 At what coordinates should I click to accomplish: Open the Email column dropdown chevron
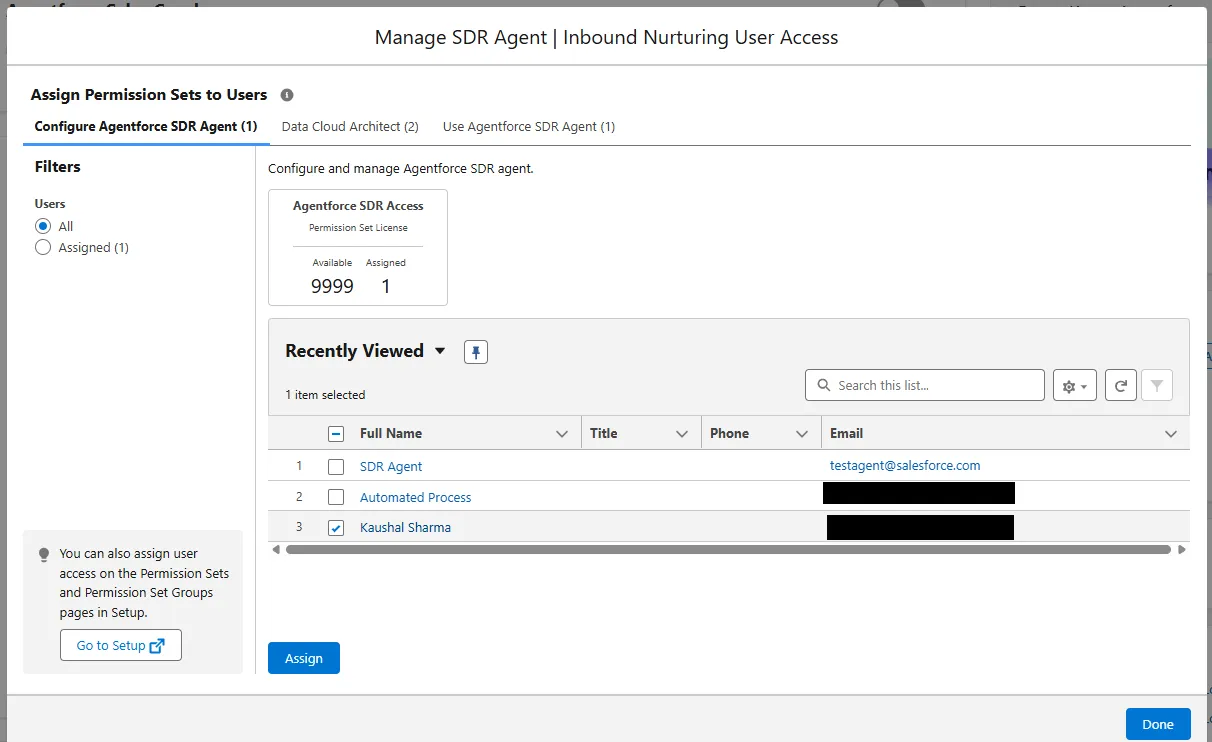point(1171,434)
